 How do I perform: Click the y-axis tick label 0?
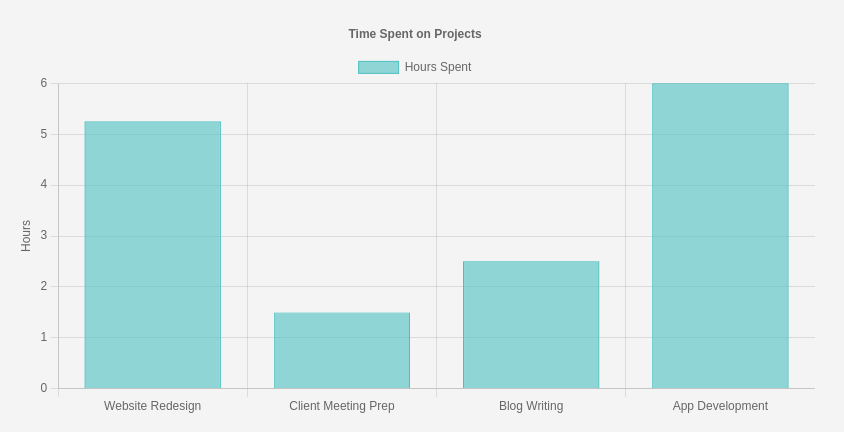(x=44, y=388)
